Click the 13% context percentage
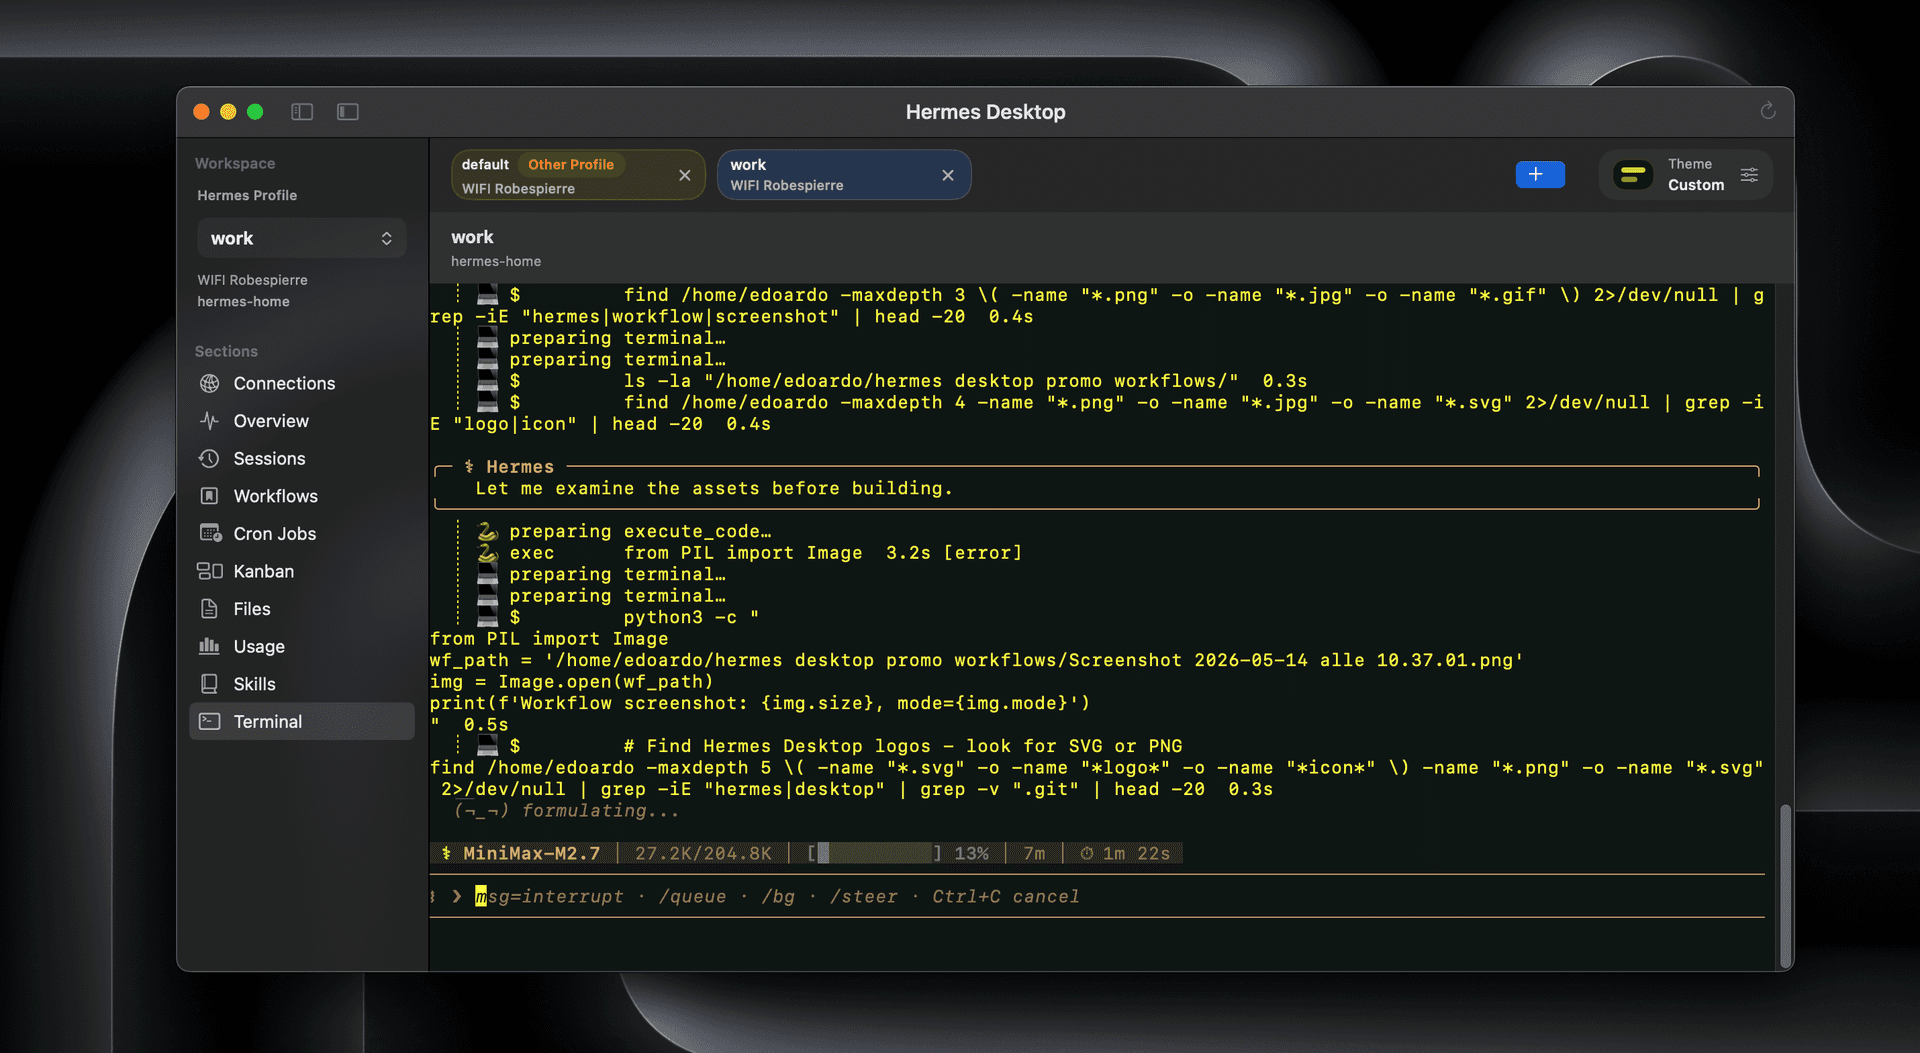Image resolution: width=1920 pixels, height=1053 pixels. 971,853
